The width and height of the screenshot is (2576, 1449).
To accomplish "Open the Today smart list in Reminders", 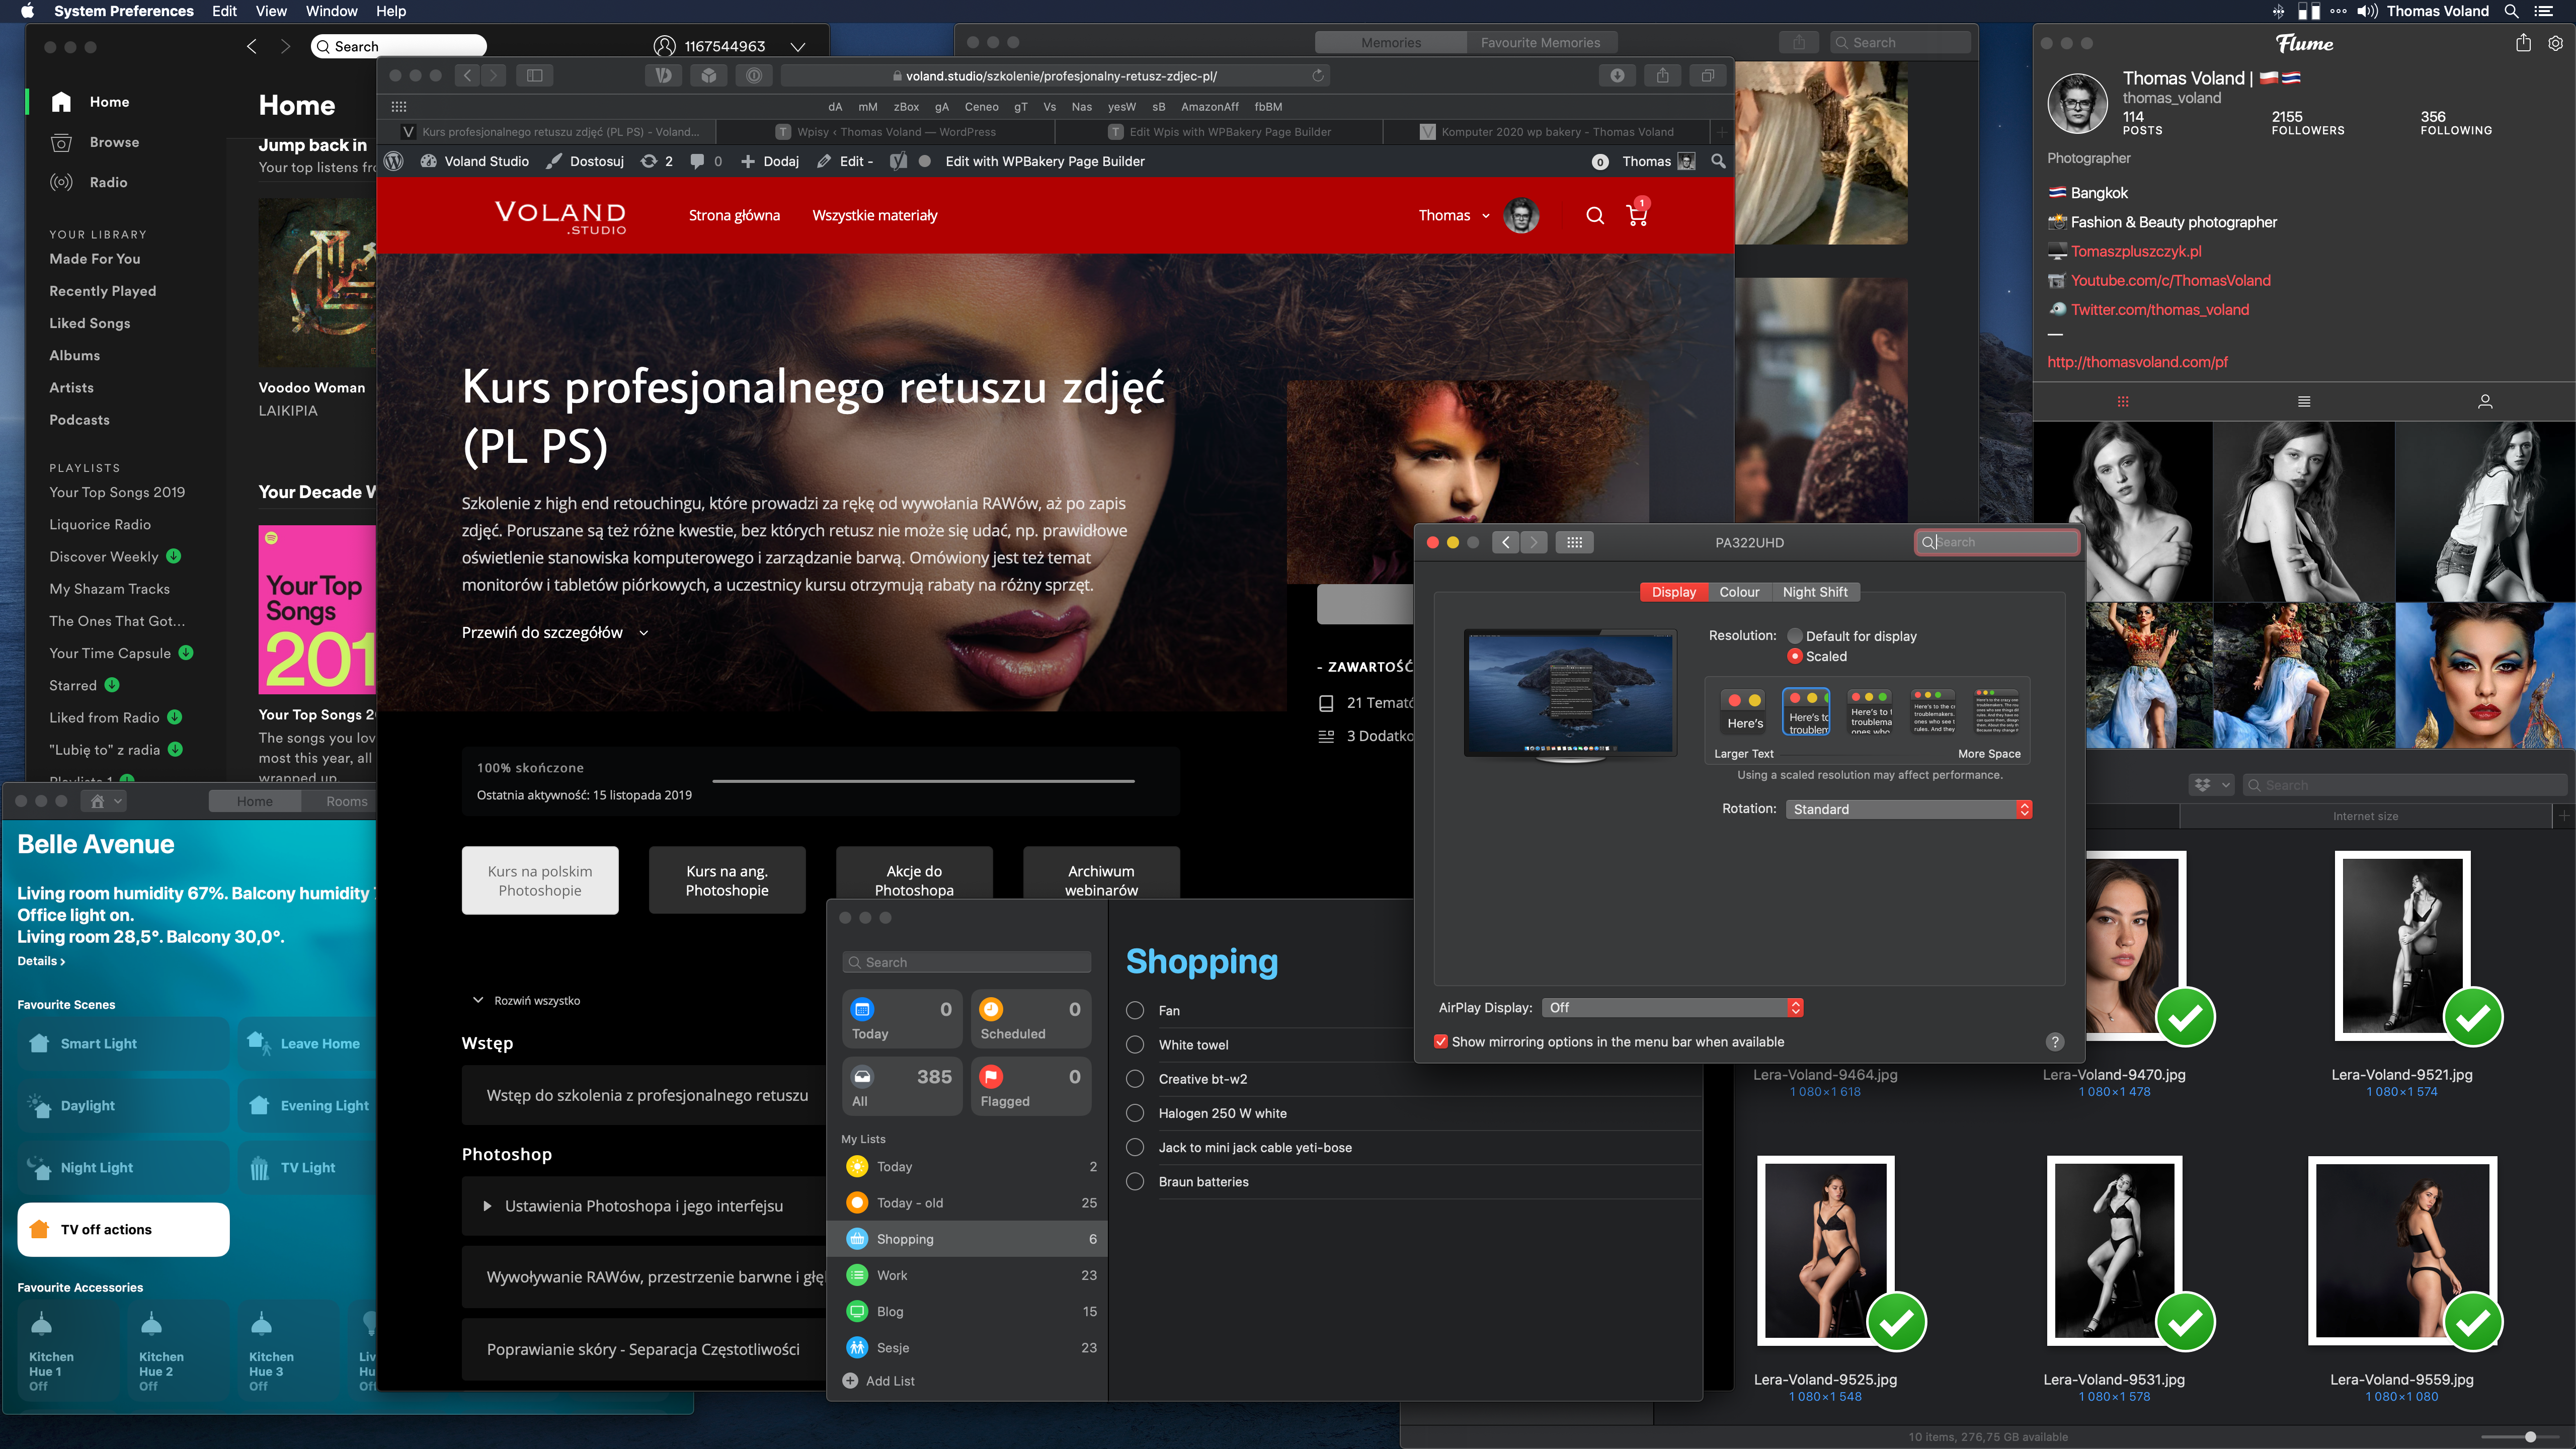I will pyautogui.click(x=902, y=1019).
